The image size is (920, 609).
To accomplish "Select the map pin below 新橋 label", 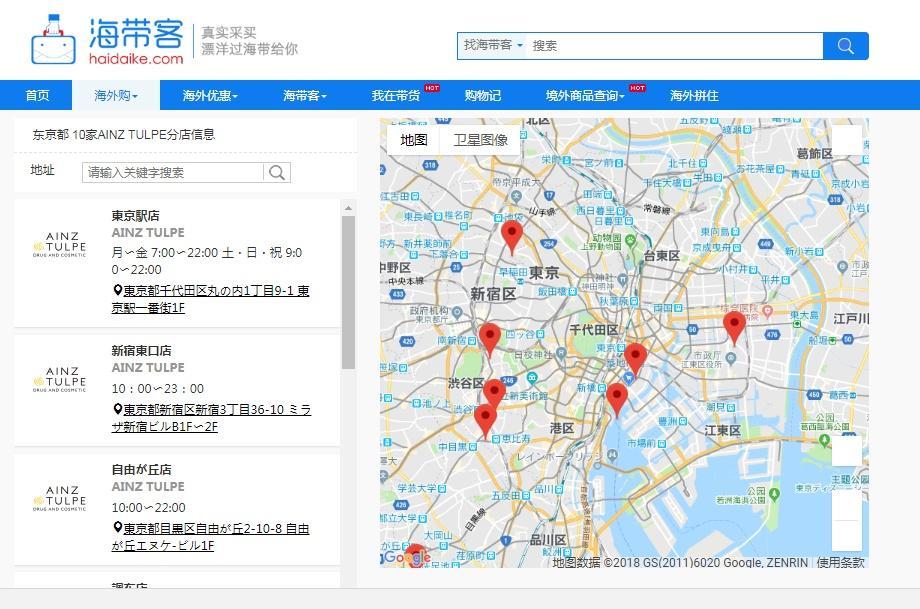I will click(617, 400).
